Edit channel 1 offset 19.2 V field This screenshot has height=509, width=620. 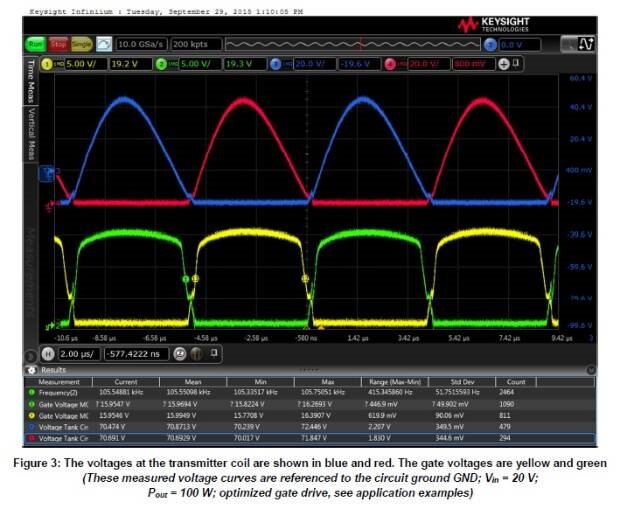[x=130, y=64]
